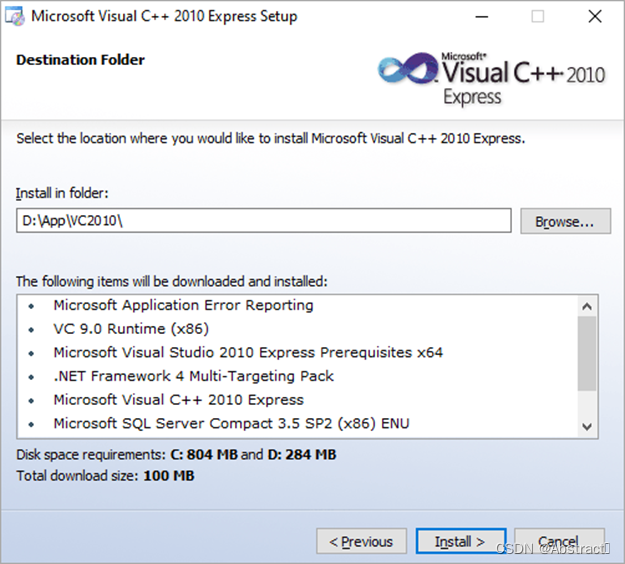Select Microsoft Application Error Reporting item
The image size is (625, 564).
183,305
